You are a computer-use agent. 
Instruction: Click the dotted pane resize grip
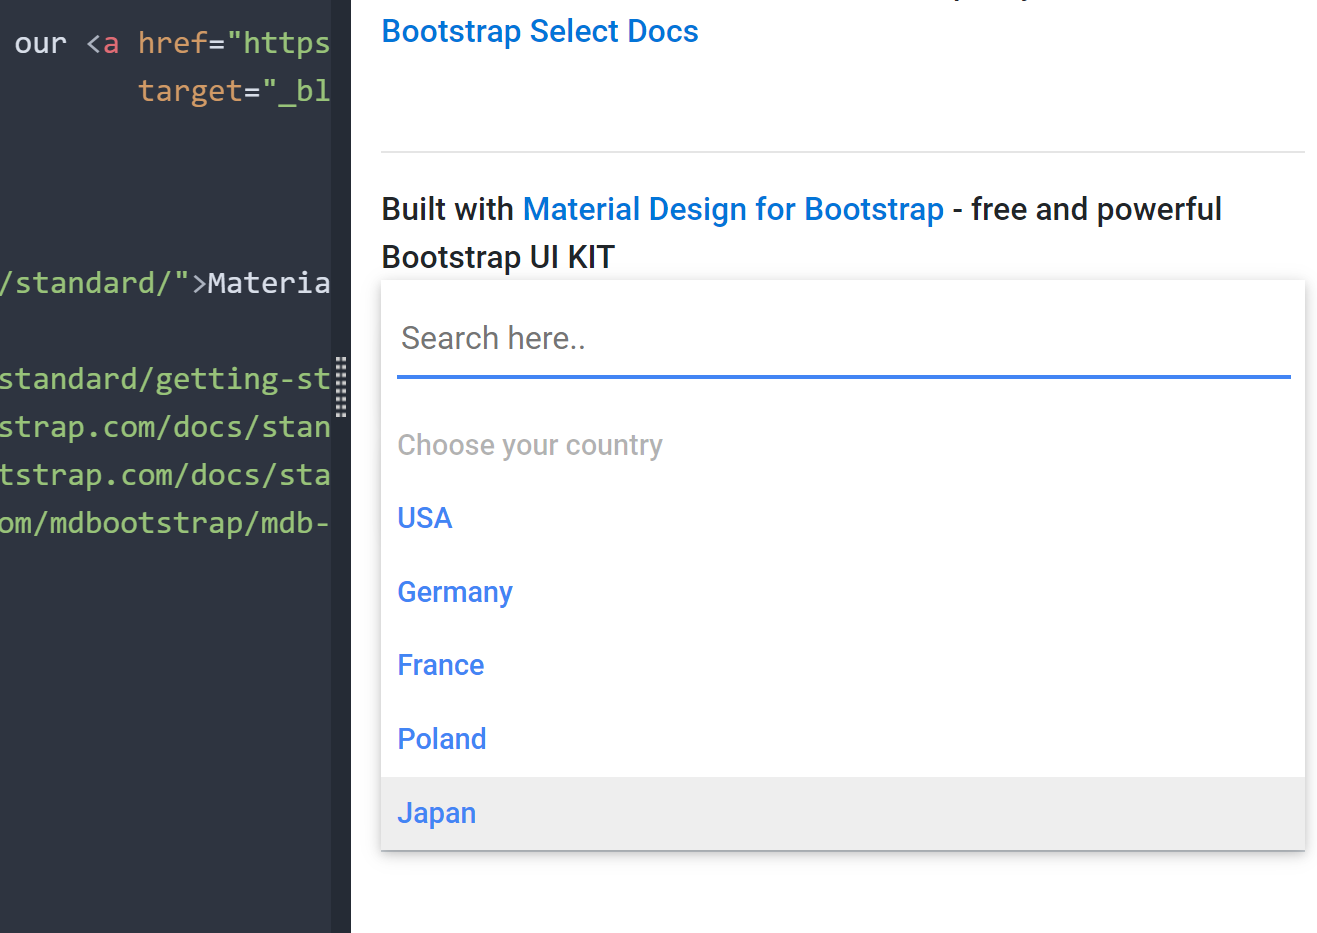pyautogui.click(x=340, y=388)
